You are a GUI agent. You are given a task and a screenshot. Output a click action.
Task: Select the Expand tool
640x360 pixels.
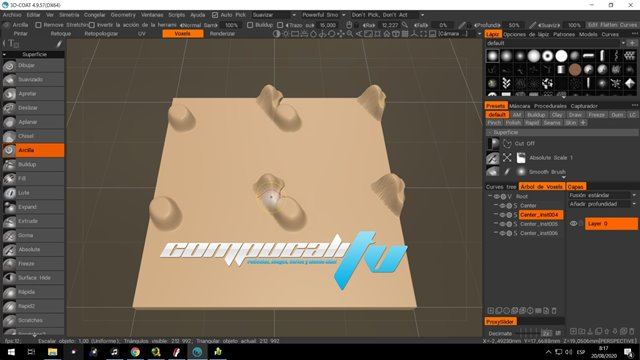tap(33, 207)
